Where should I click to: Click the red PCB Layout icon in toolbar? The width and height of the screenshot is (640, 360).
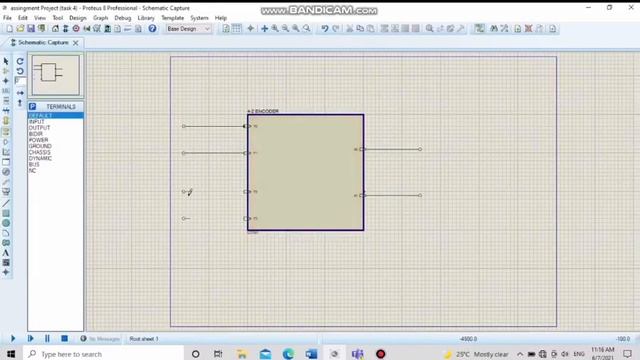(76, 29)
